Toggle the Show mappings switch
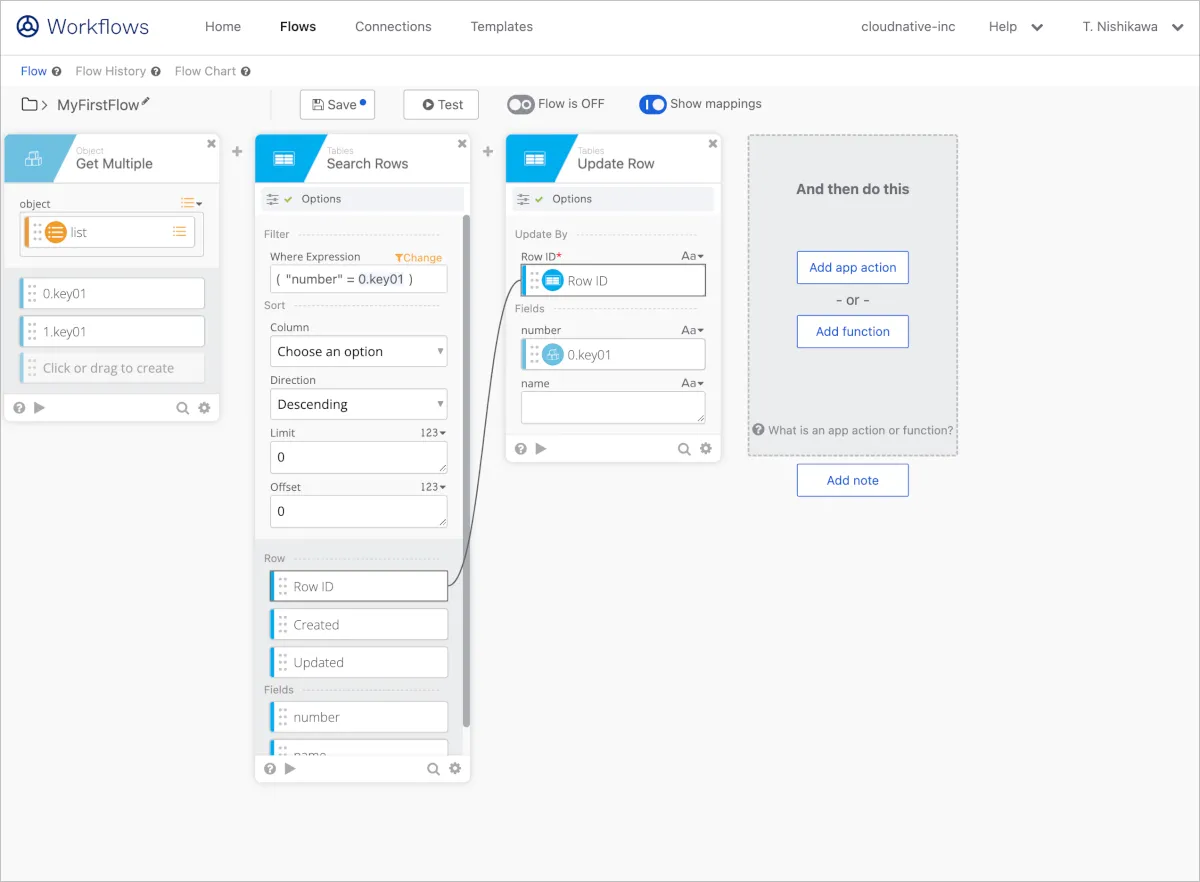1200x882 pixels. pos(653,104)
